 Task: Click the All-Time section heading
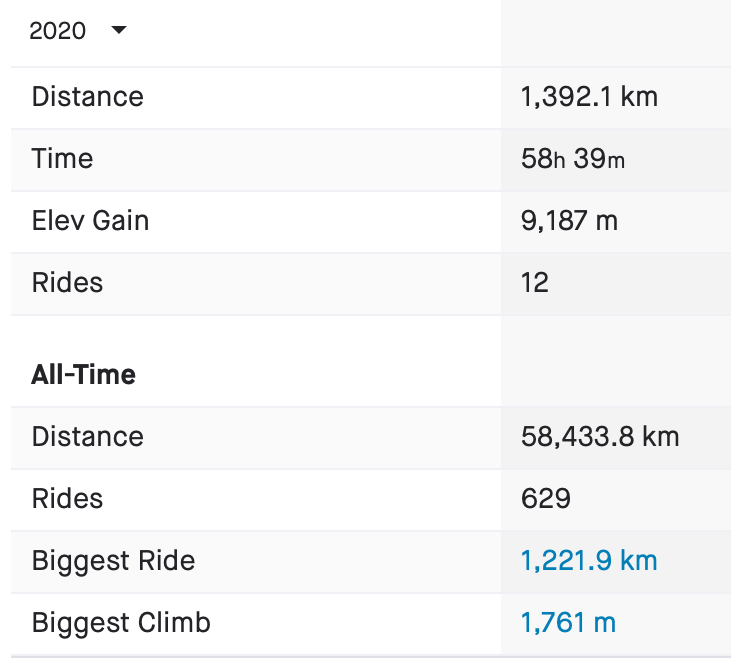pos(84,375)
